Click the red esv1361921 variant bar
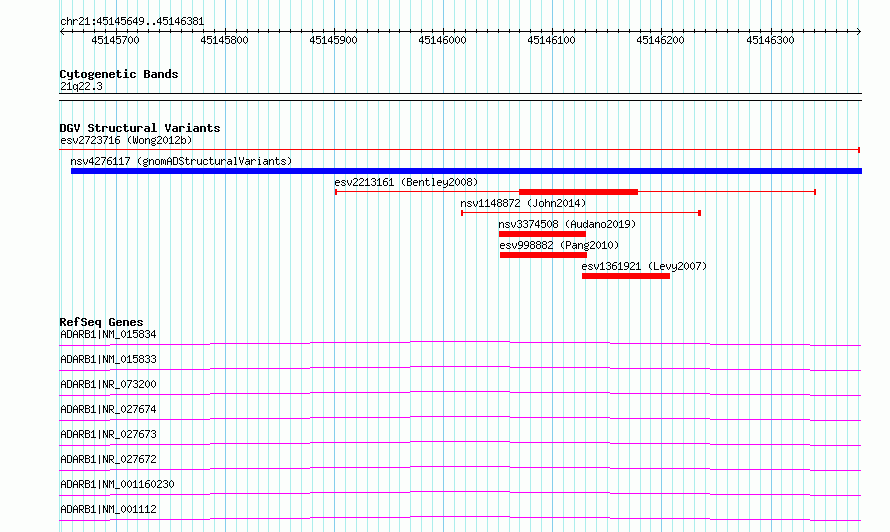The image size is (890, 532). pyautogui.click(x=625, y=276)
